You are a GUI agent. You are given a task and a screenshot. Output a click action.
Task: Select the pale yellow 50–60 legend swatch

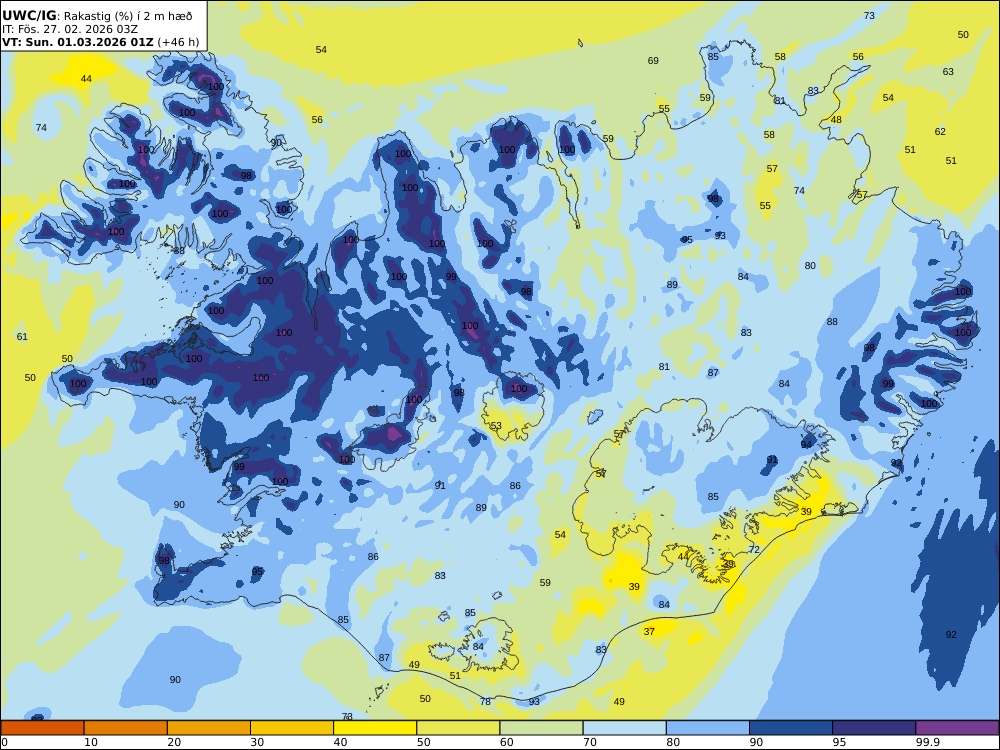coord(458,728)
